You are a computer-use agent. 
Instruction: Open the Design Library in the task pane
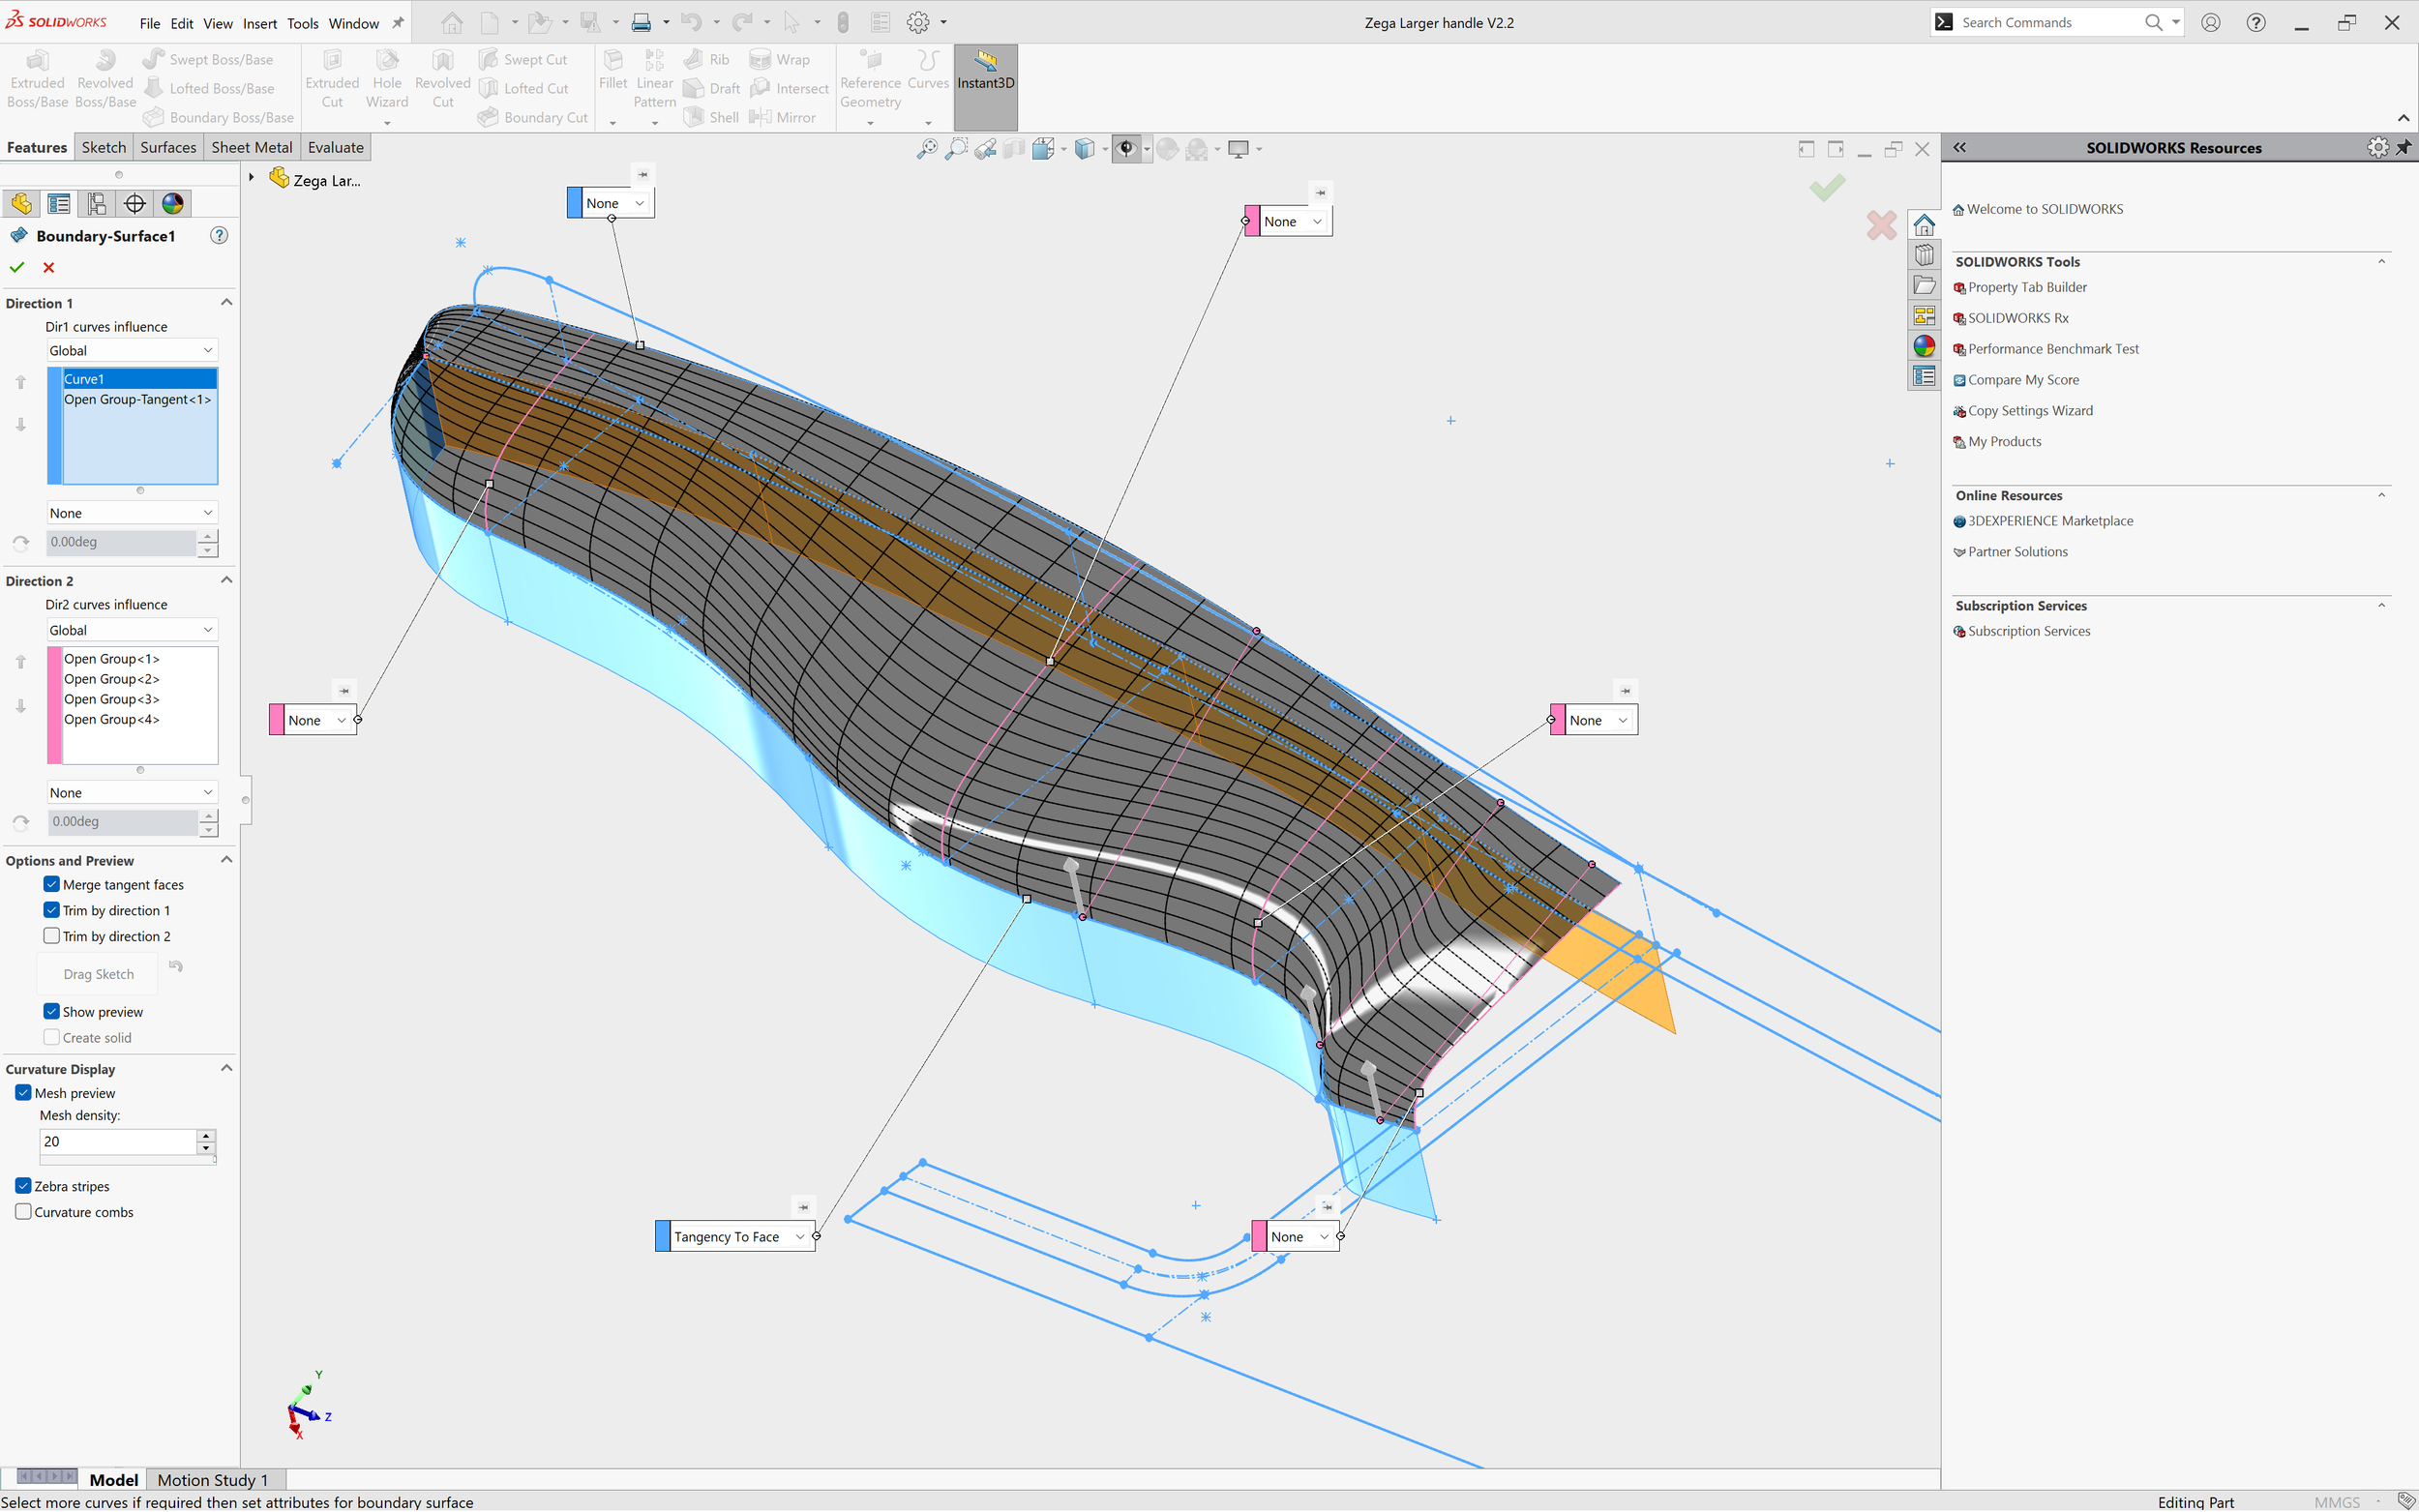(x=1923, y=255)
